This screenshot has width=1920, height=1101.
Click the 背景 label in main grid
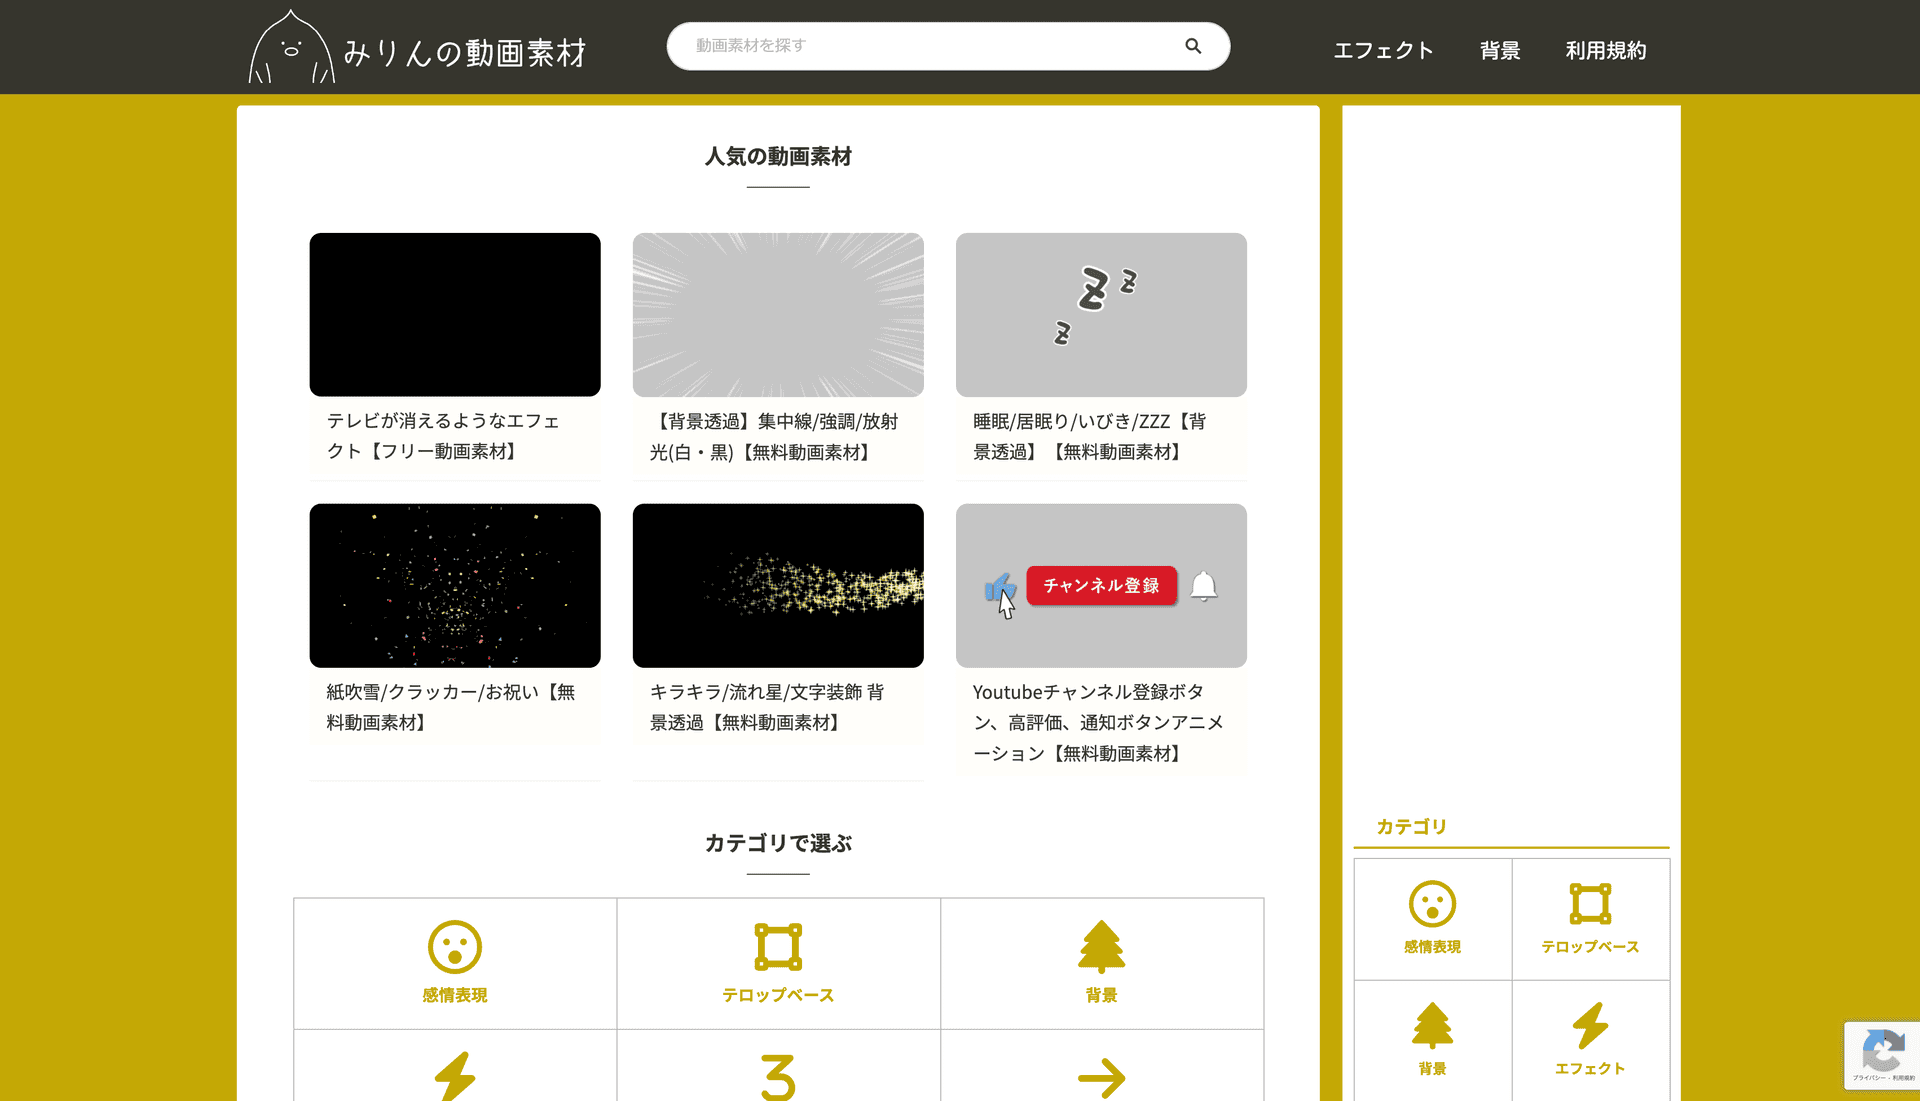pyautogui.click(x=1101, y=995)
